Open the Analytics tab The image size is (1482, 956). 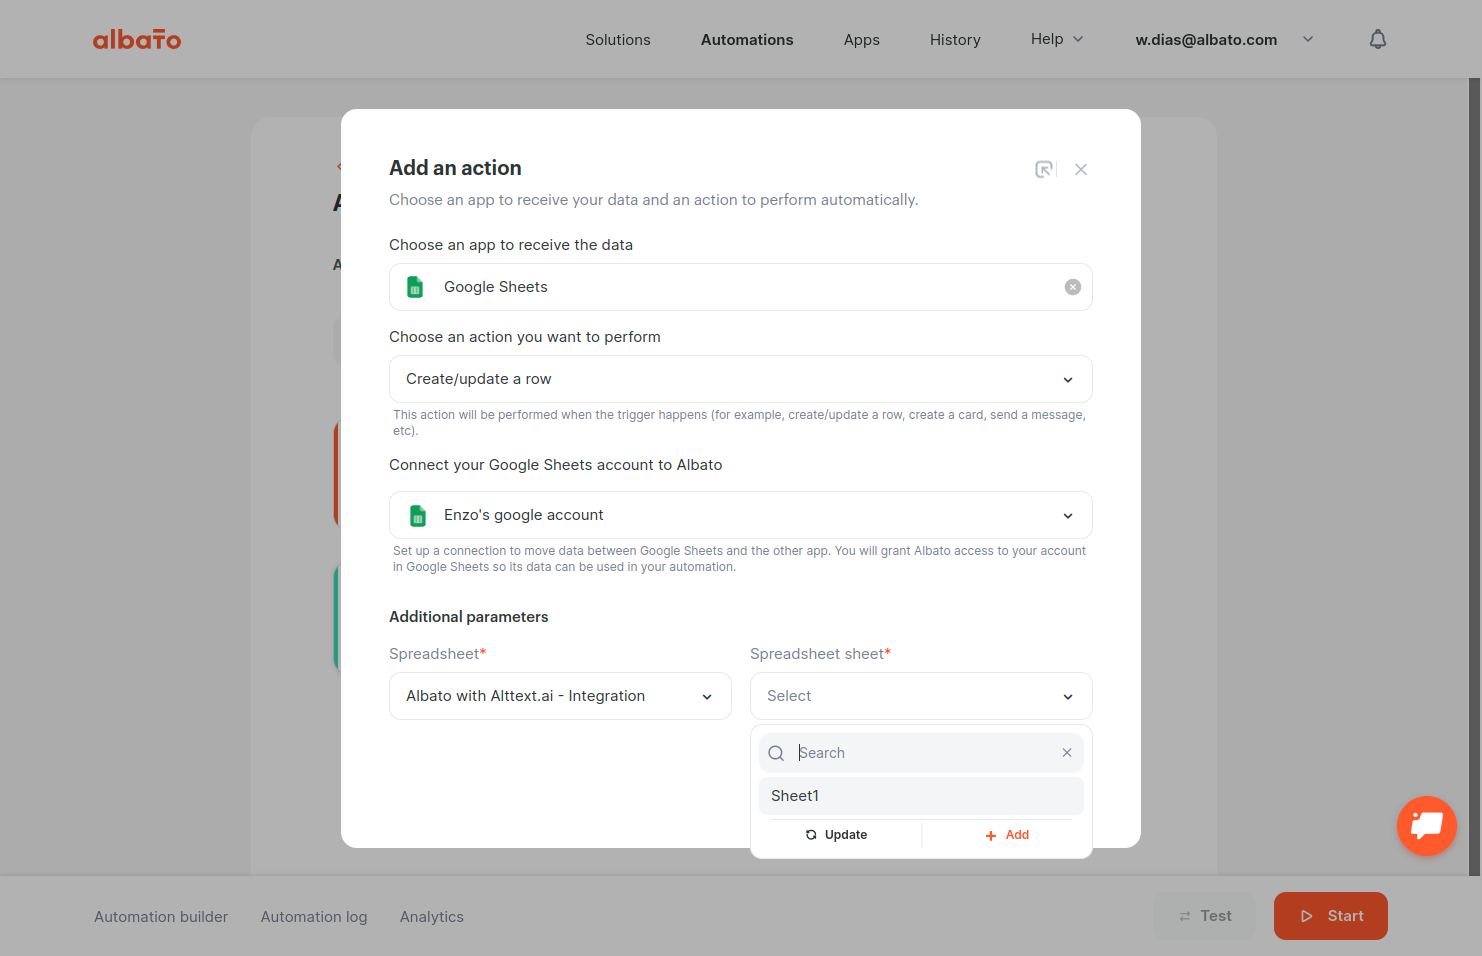[x=432, y=917]
